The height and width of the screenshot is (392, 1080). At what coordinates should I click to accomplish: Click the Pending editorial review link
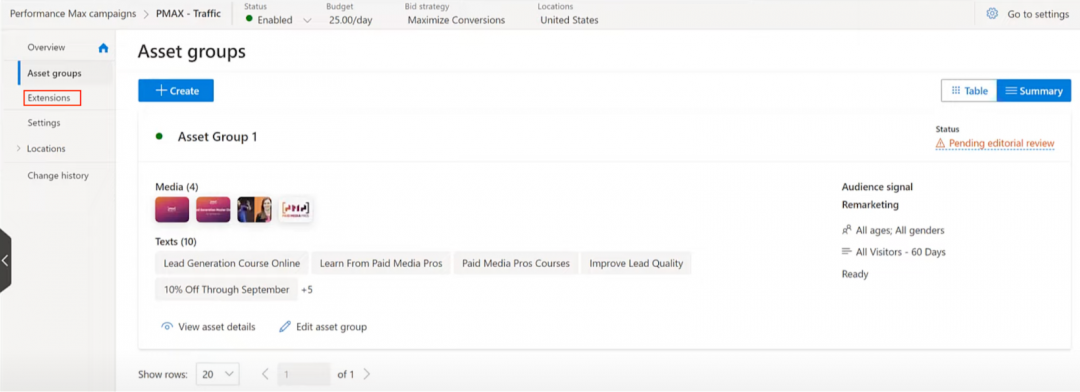point(1001,143)
